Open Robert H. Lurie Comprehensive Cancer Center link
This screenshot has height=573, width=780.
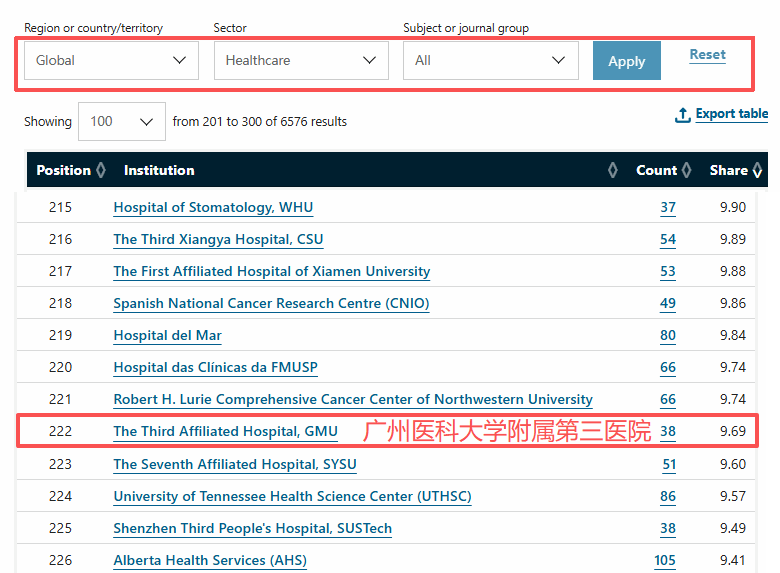tap(353, 399)
